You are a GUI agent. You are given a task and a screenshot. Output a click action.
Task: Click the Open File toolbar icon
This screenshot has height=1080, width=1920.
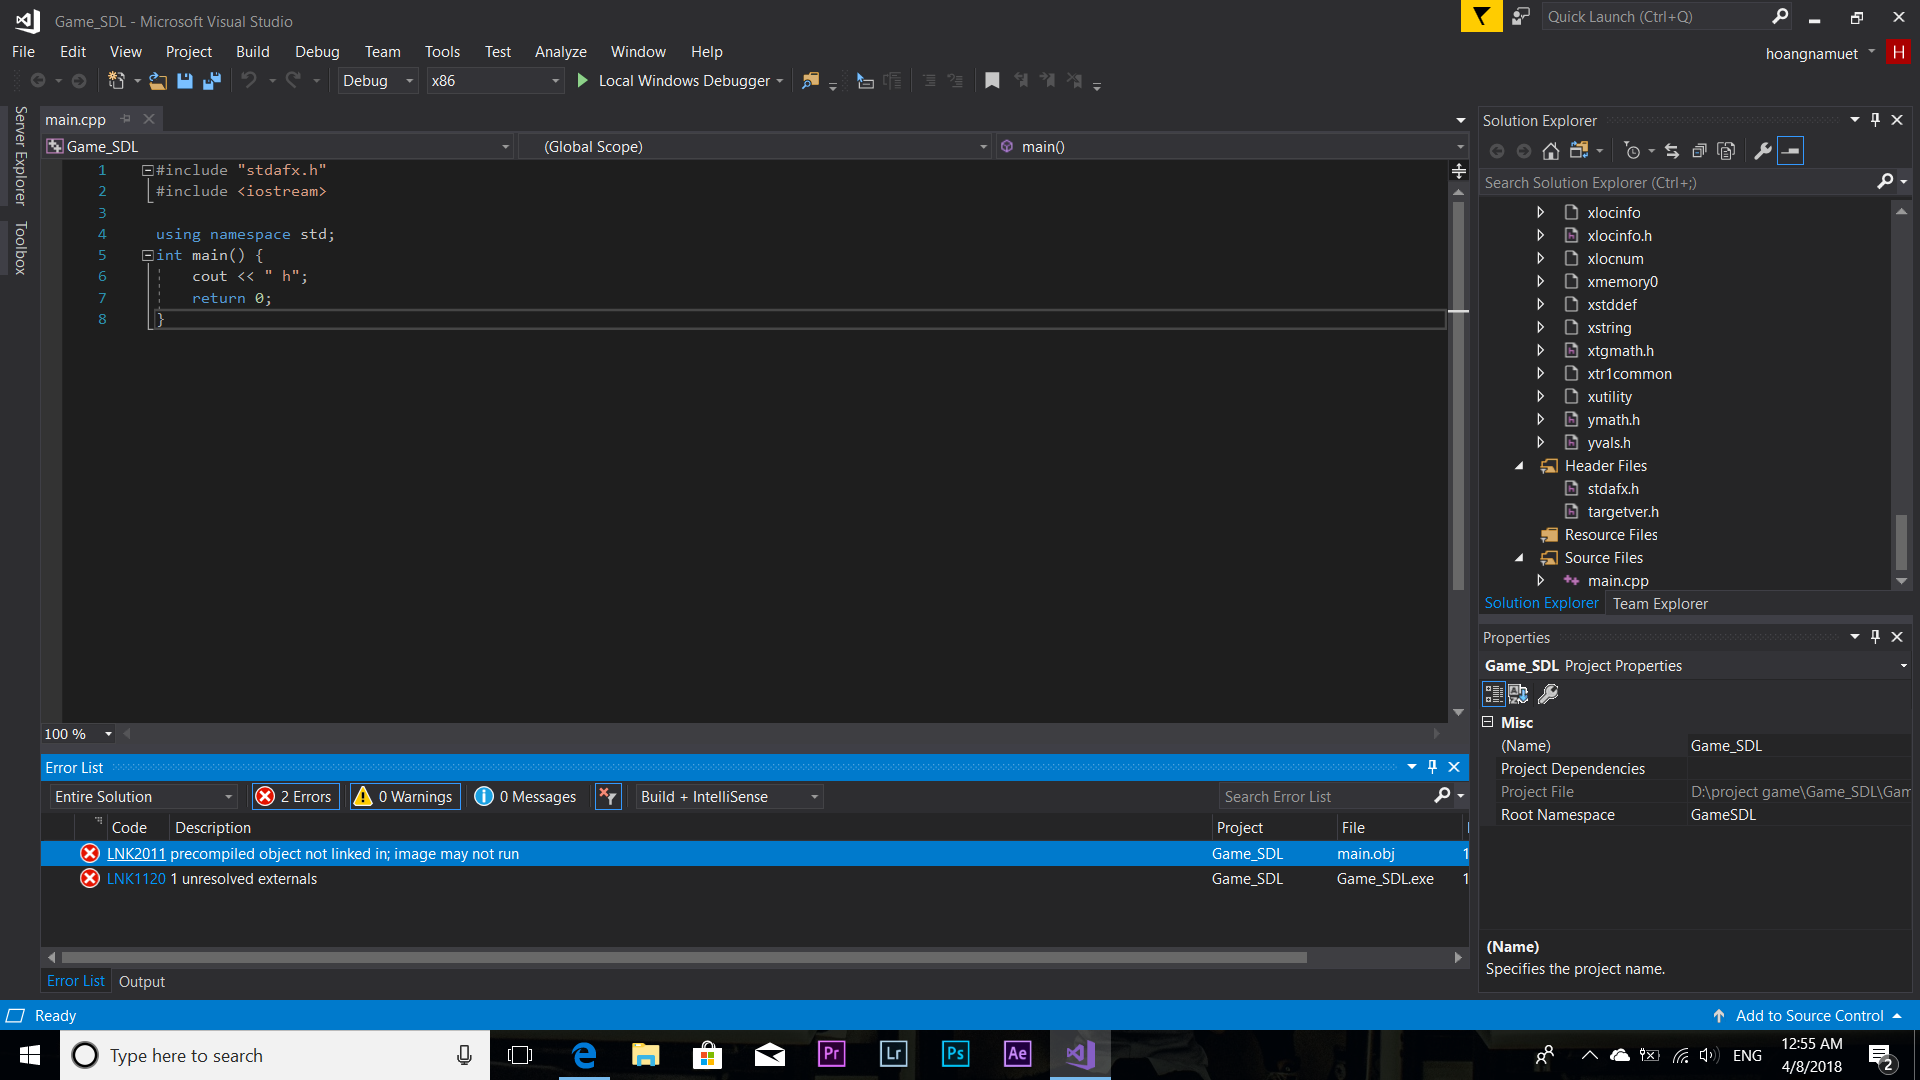(158, 81)
